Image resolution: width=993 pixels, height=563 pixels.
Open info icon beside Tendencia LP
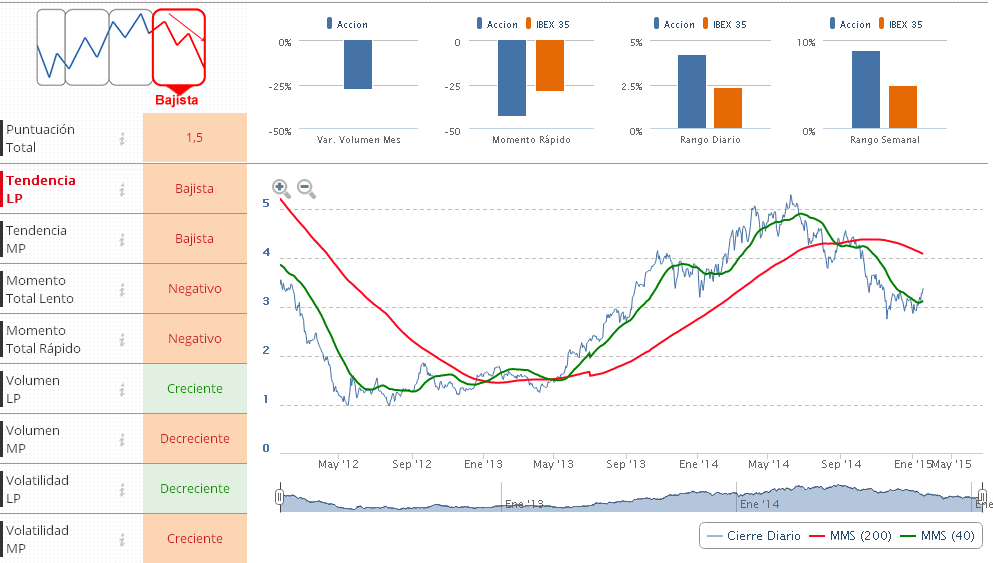click(x=122, y=189)
